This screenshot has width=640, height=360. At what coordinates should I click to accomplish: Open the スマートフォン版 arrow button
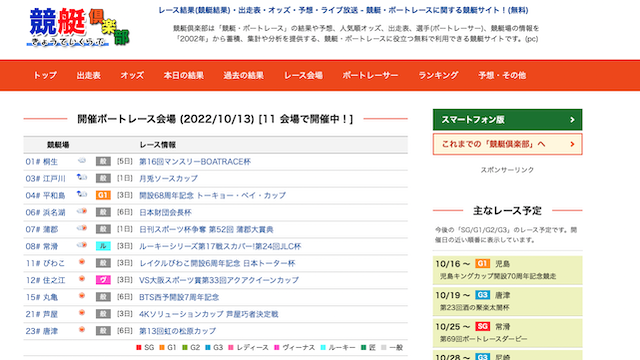(x=507, y=120)
